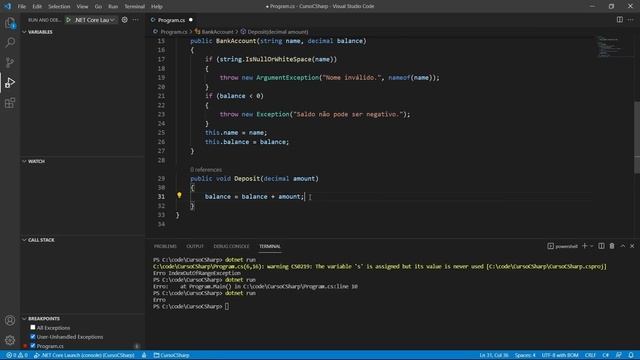Toggle the Program.cs breakpoint checkbox
Image resolution: width=640 pixels, height=360 pixels.
point(33,346)
